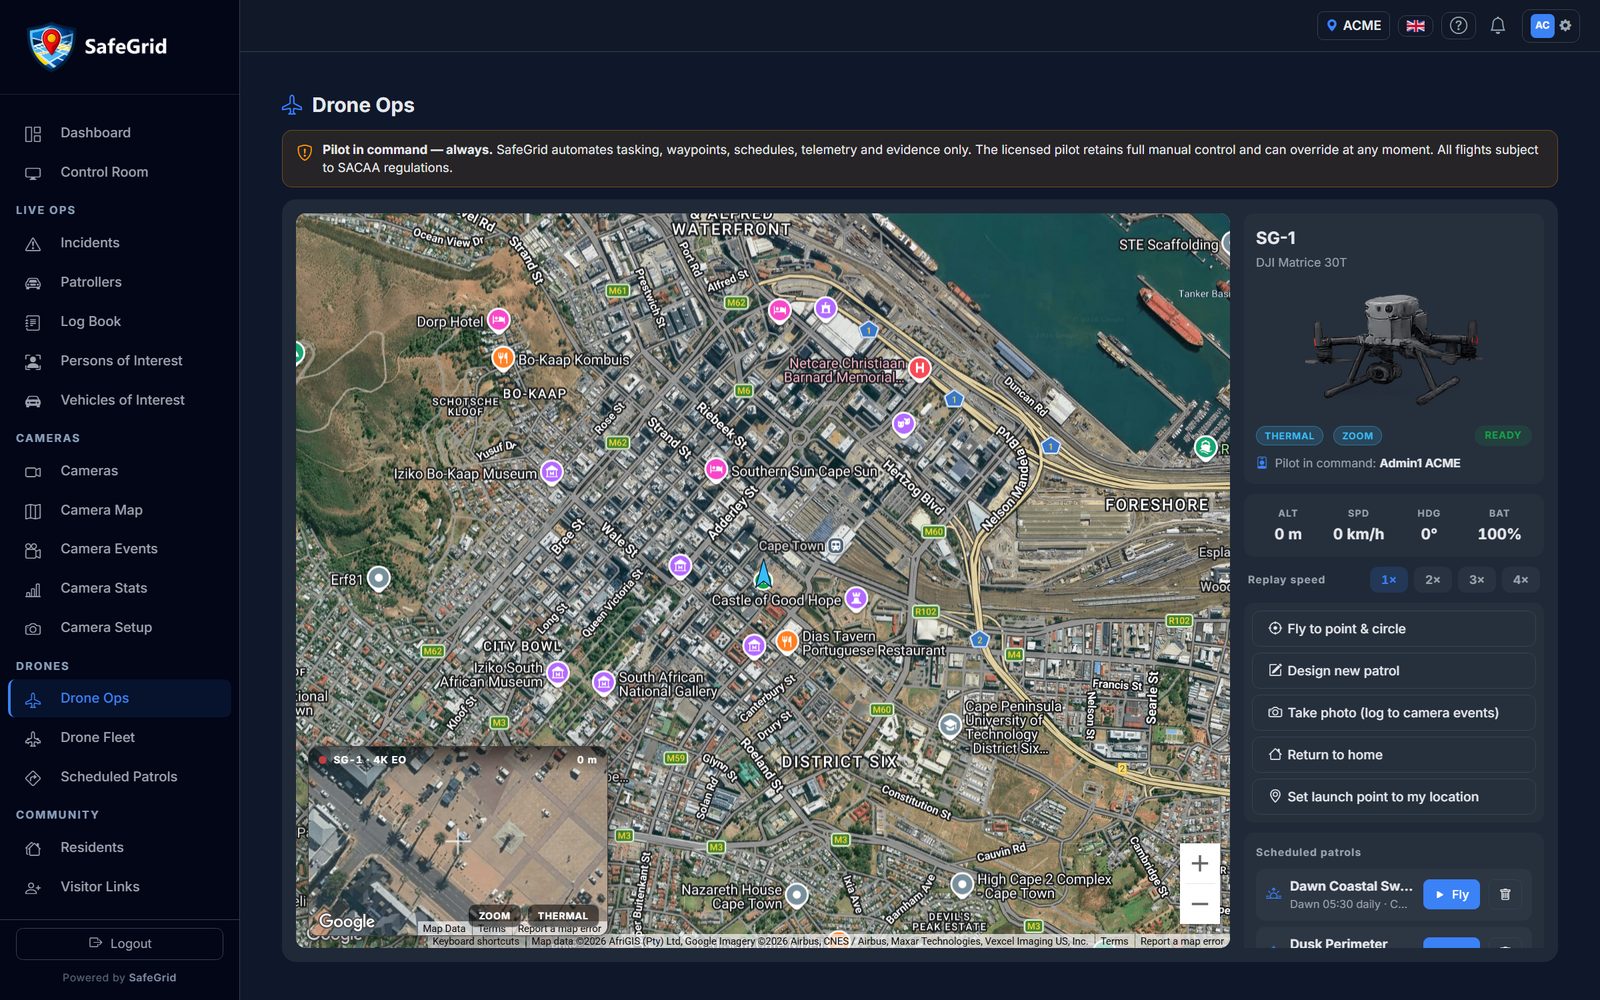
Task: Switch video feed to THERMAL mode
Action: pos(563,915)
